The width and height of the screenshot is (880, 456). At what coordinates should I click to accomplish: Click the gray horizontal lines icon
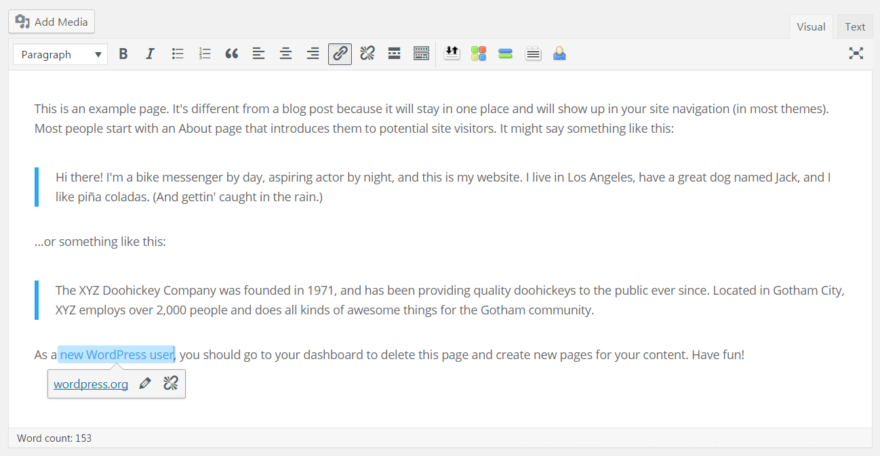coord(533,54)
